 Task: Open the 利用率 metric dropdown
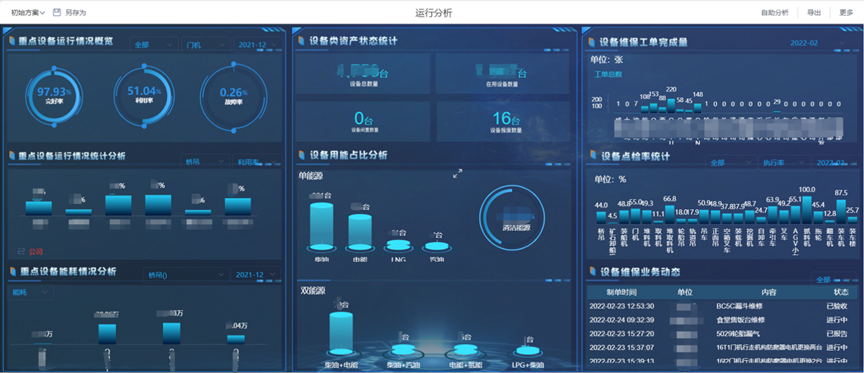(257, 161)
